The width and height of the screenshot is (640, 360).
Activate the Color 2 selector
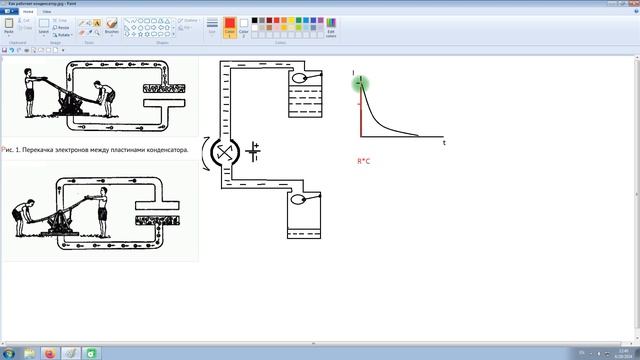pos(244,28)
